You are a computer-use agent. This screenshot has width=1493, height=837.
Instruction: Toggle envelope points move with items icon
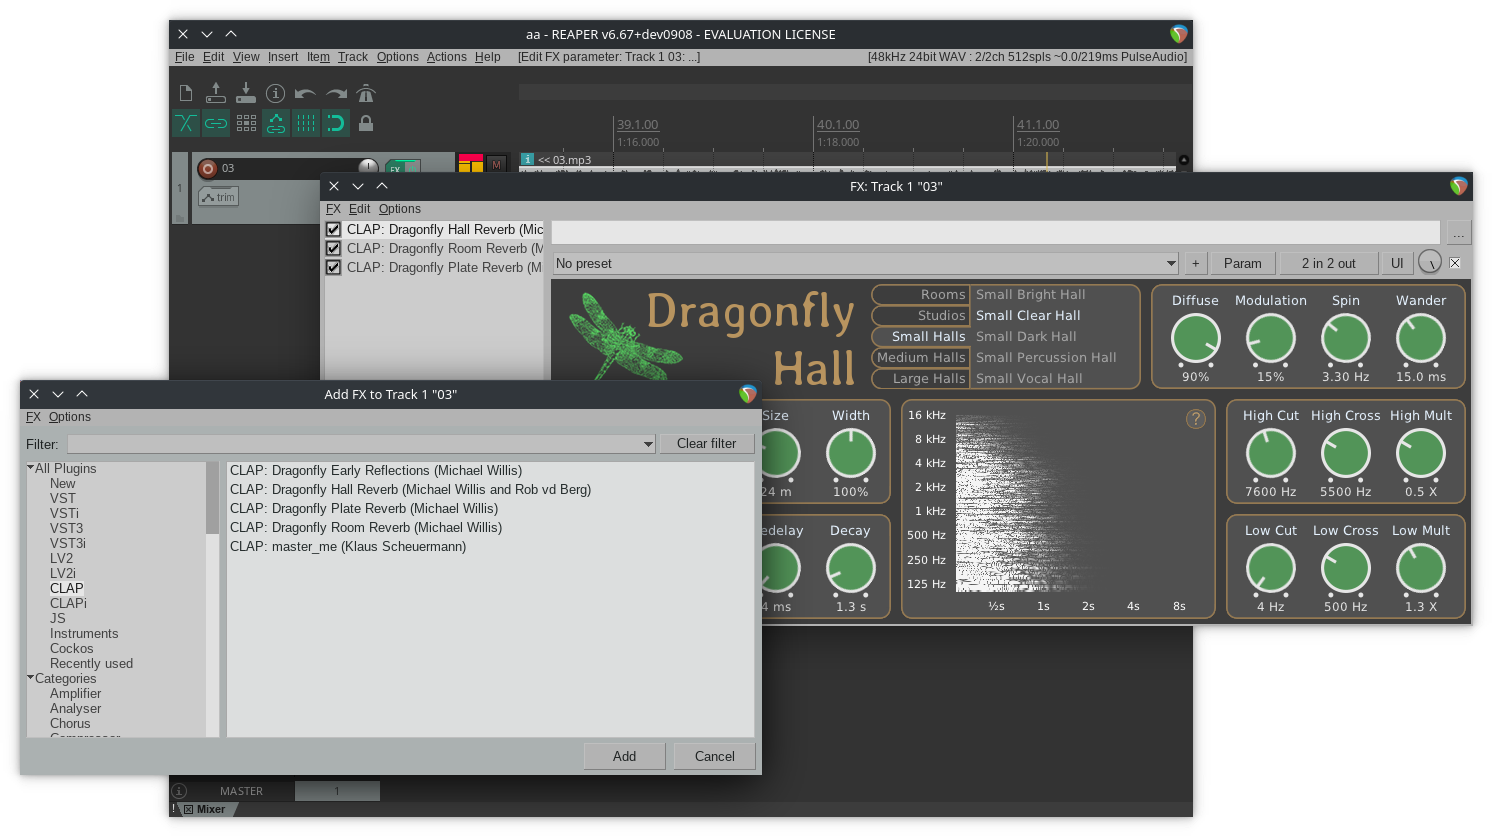point(276,123)
